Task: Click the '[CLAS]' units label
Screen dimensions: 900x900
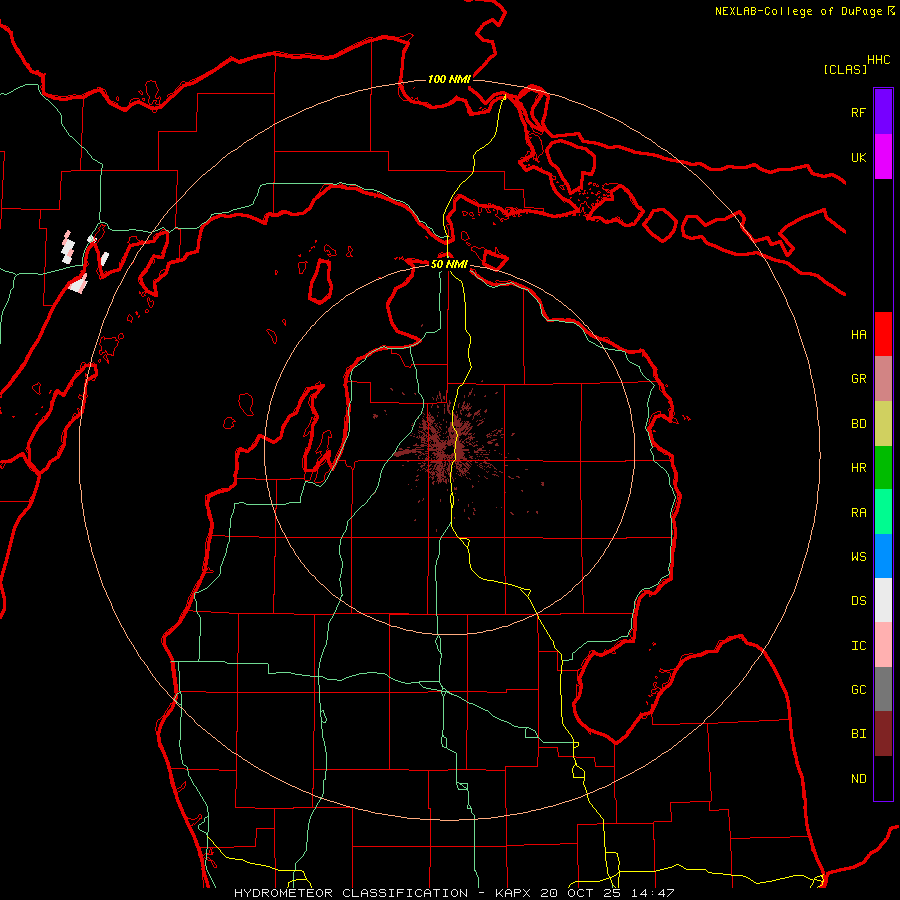Action: click(x=845, y=69)
